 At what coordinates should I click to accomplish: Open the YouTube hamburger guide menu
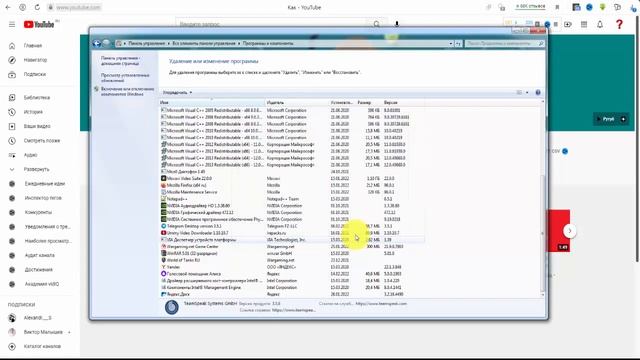tap(12, 24)
